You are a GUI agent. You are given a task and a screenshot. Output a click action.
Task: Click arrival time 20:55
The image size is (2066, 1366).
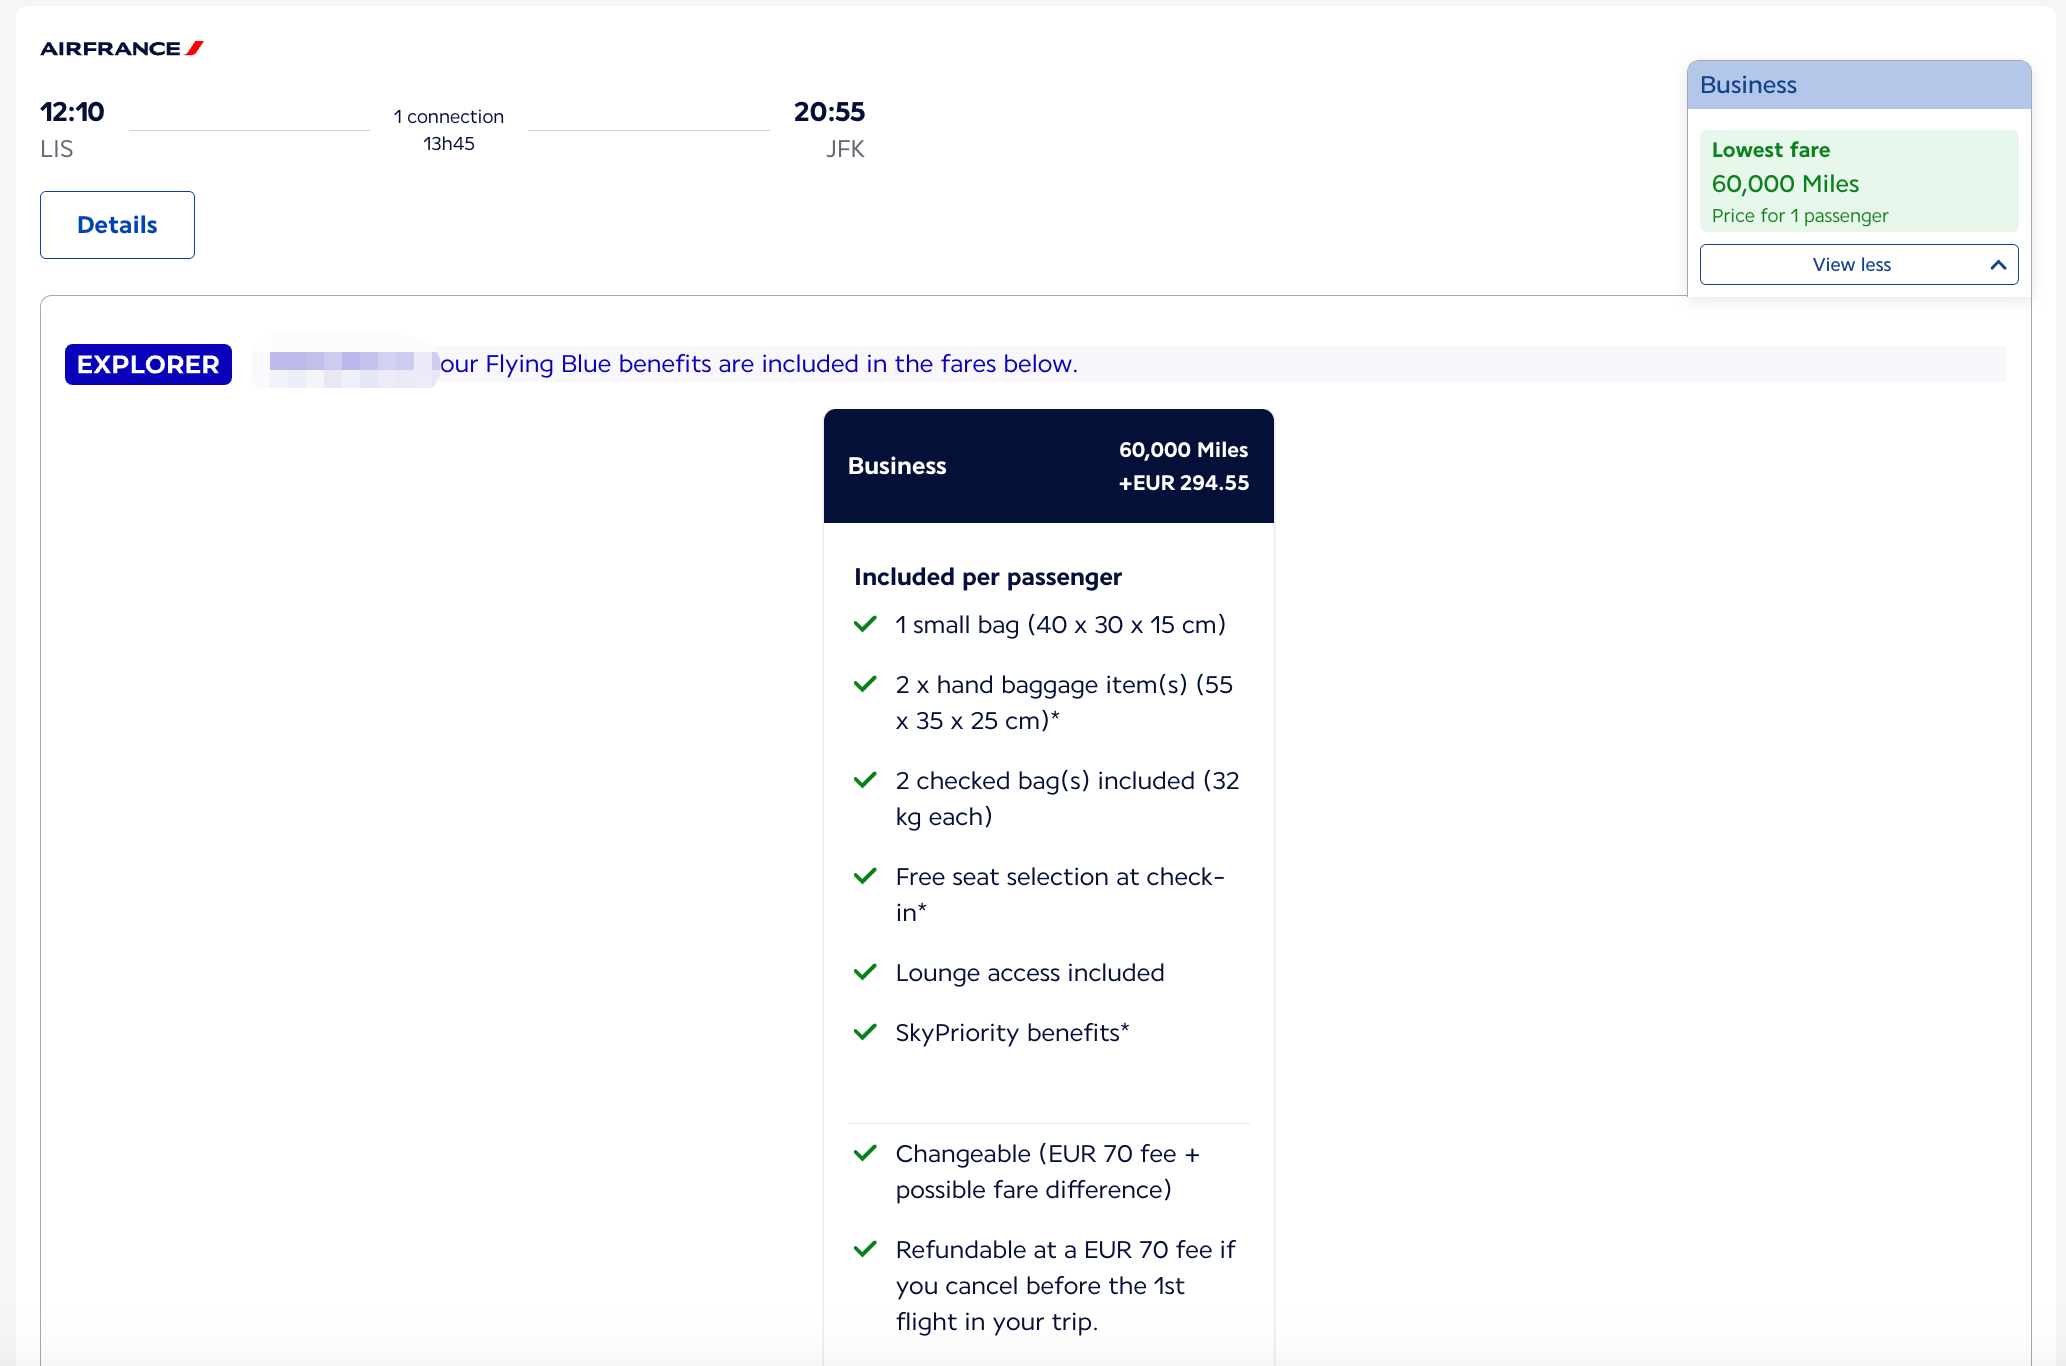829,111
